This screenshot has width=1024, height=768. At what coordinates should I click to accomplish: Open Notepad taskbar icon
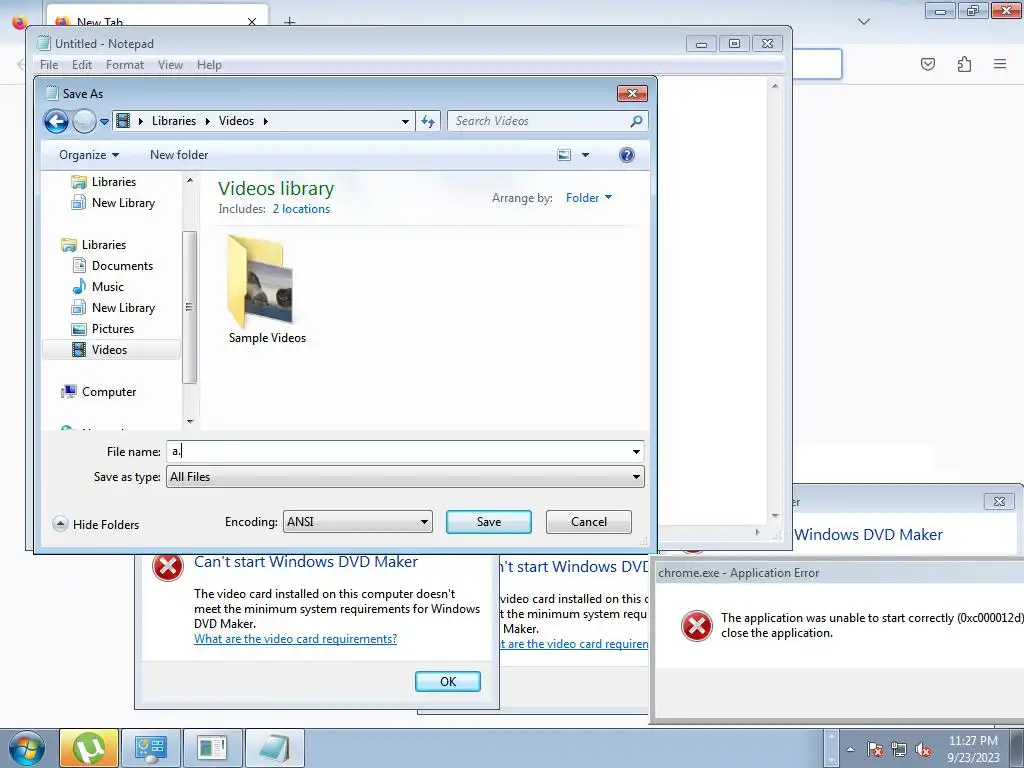[x=274, y=748]
